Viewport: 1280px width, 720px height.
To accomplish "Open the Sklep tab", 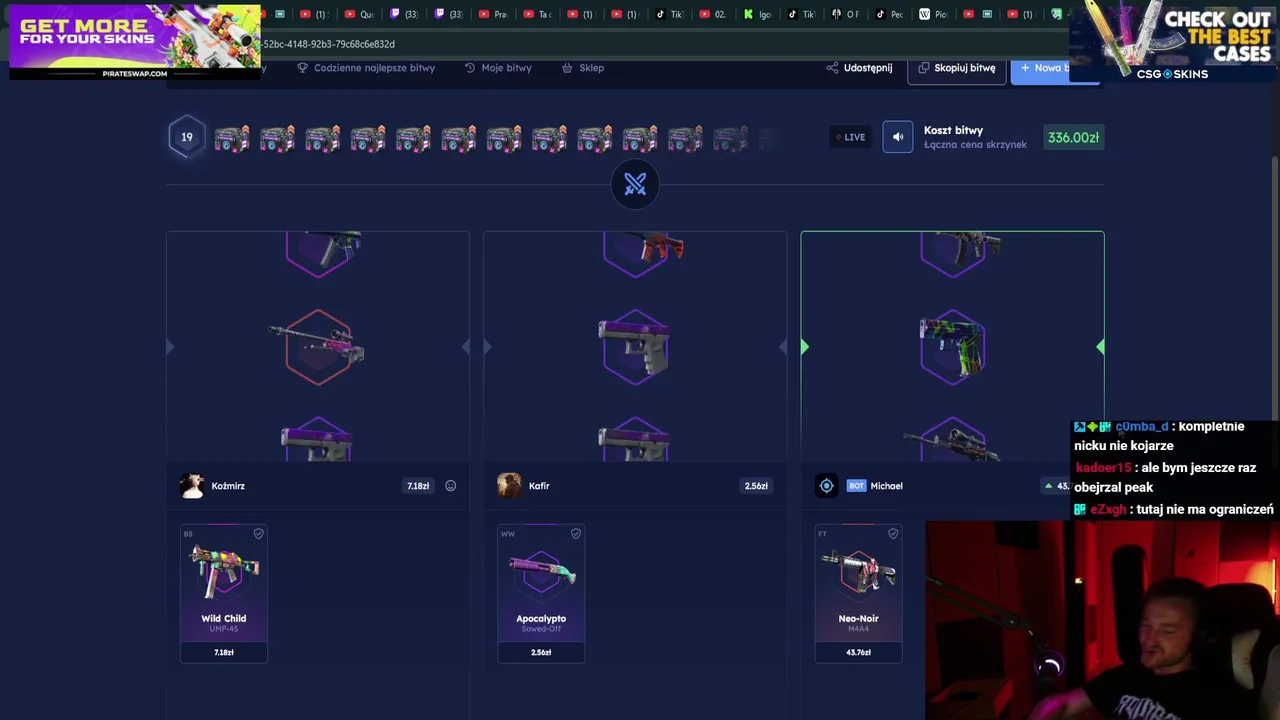I will (583, 68).
